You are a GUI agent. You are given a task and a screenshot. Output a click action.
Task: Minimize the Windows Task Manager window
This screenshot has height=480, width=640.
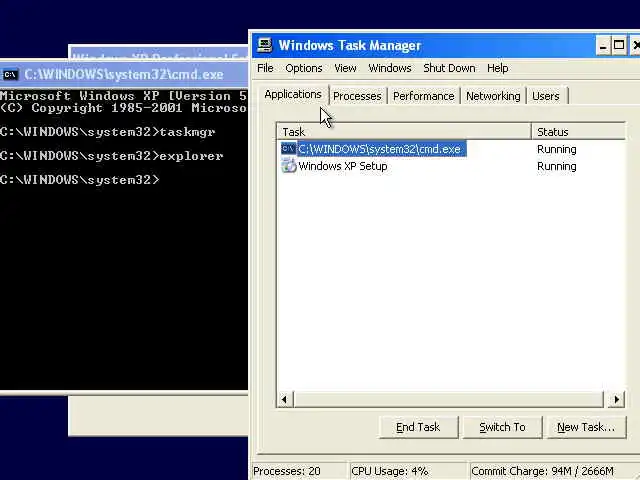tap(603, 46)
